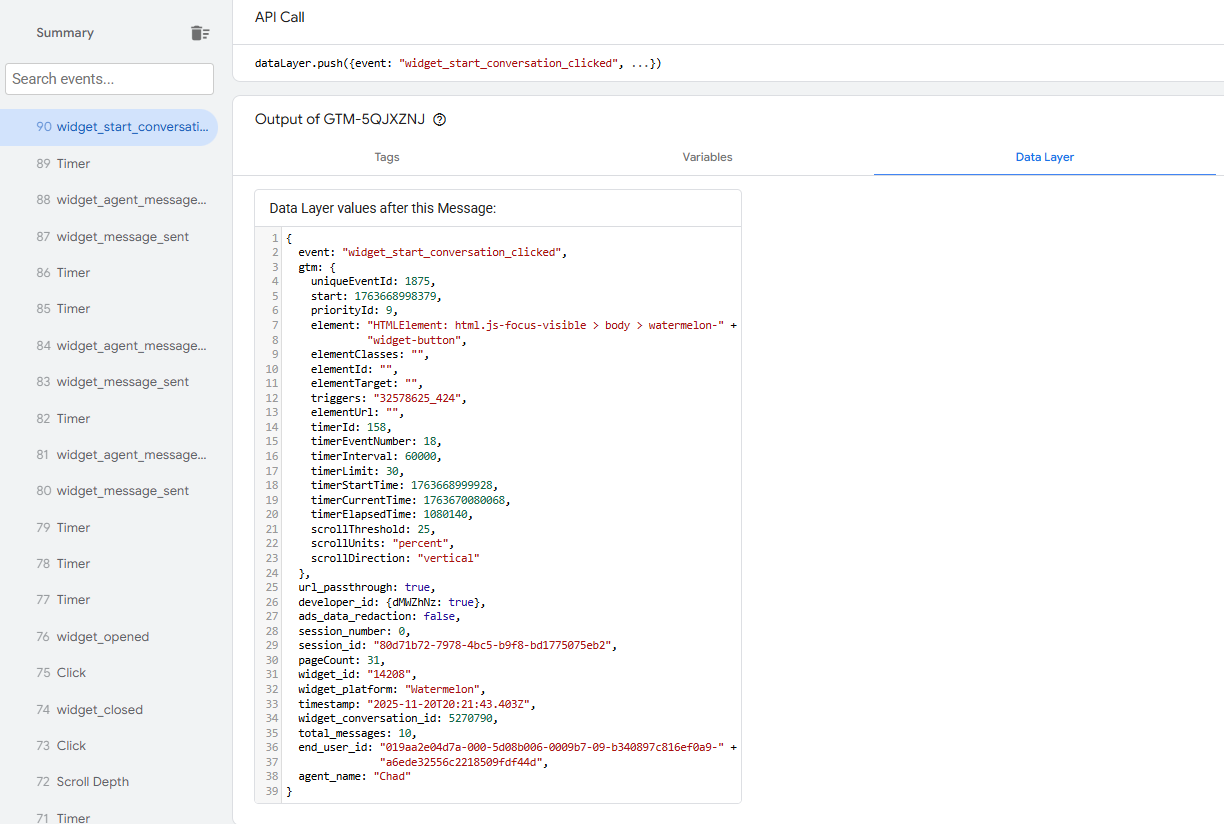Click the timerInterval 60000 line

(376, 456)
